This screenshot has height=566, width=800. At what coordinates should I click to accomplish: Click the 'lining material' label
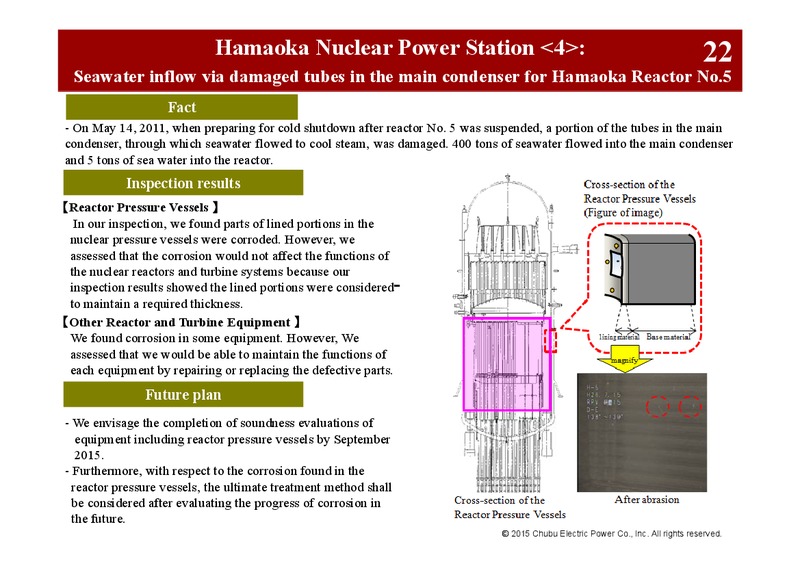(x=619, y=337)
